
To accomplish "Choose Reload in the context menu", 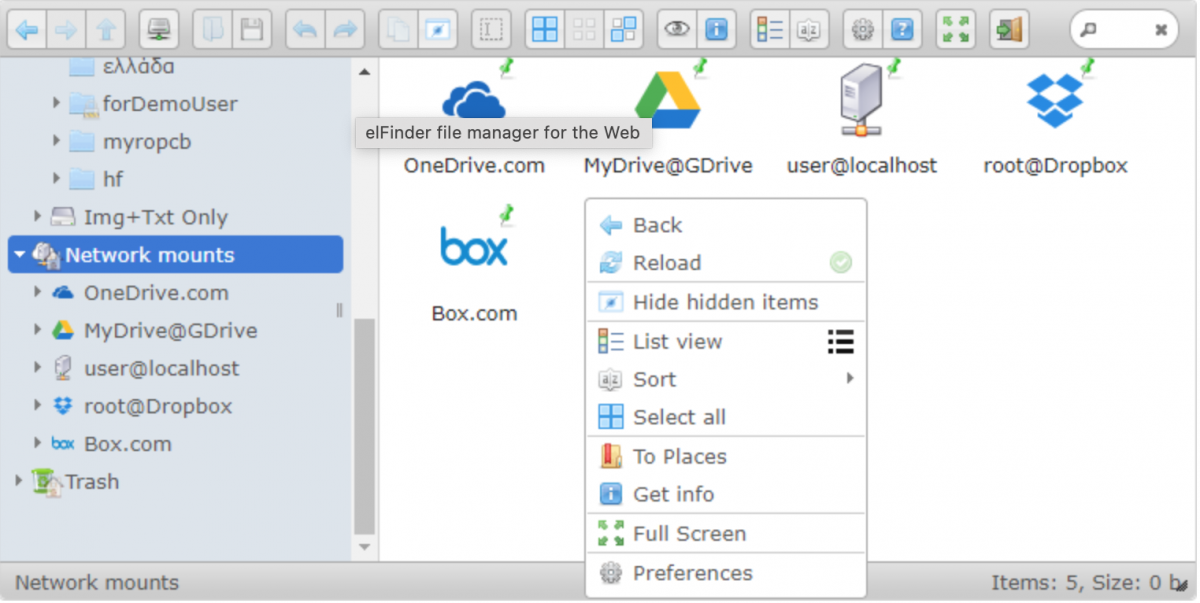I will 667,263.
